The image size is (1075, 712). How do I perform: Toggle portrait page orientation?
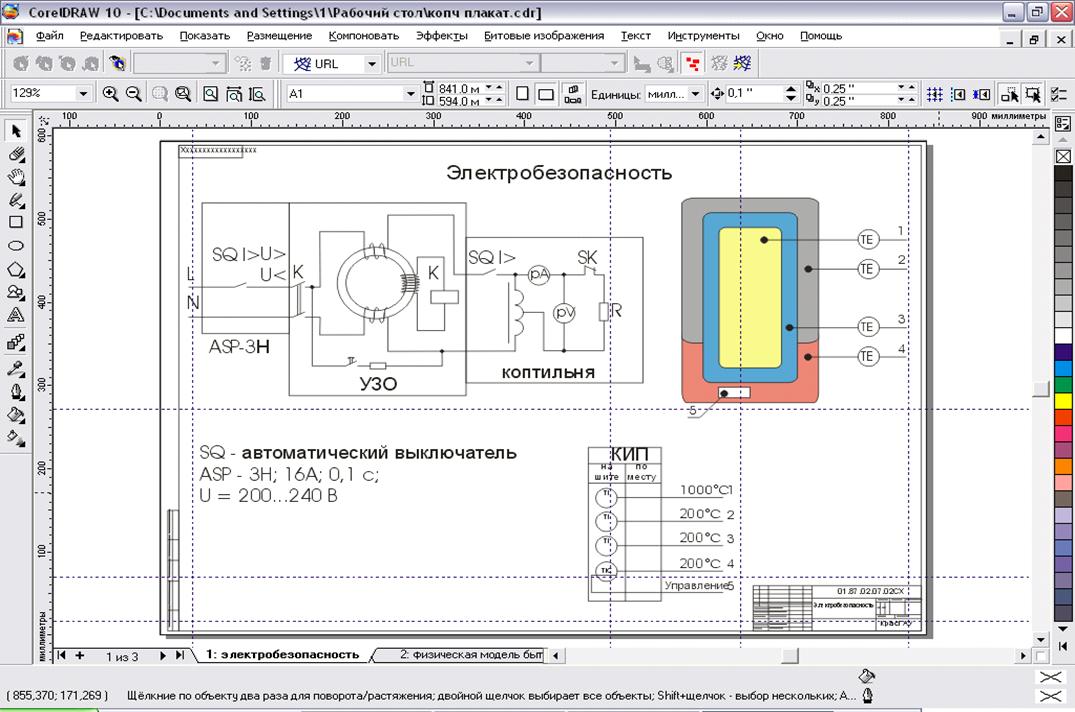(522, 93)
